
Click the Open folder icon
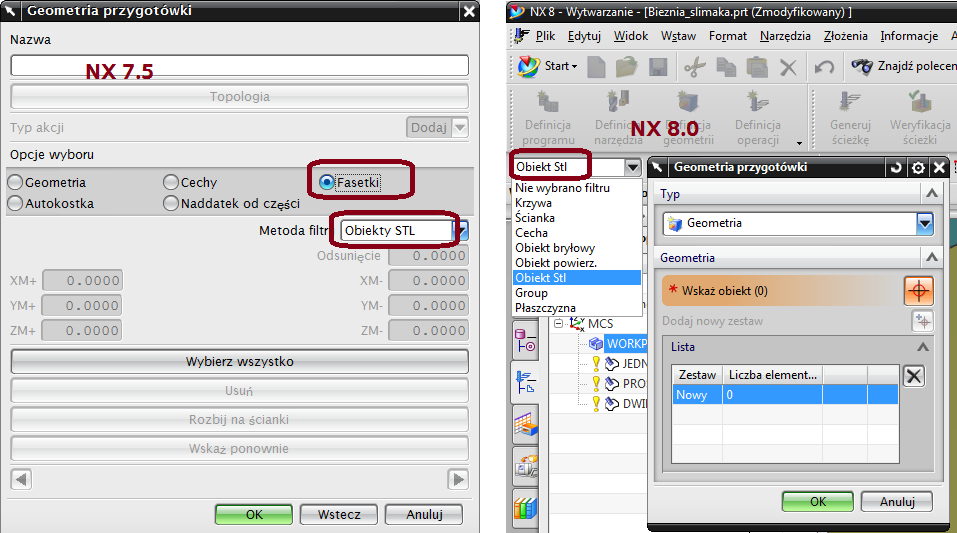click(x=626, y=67)
